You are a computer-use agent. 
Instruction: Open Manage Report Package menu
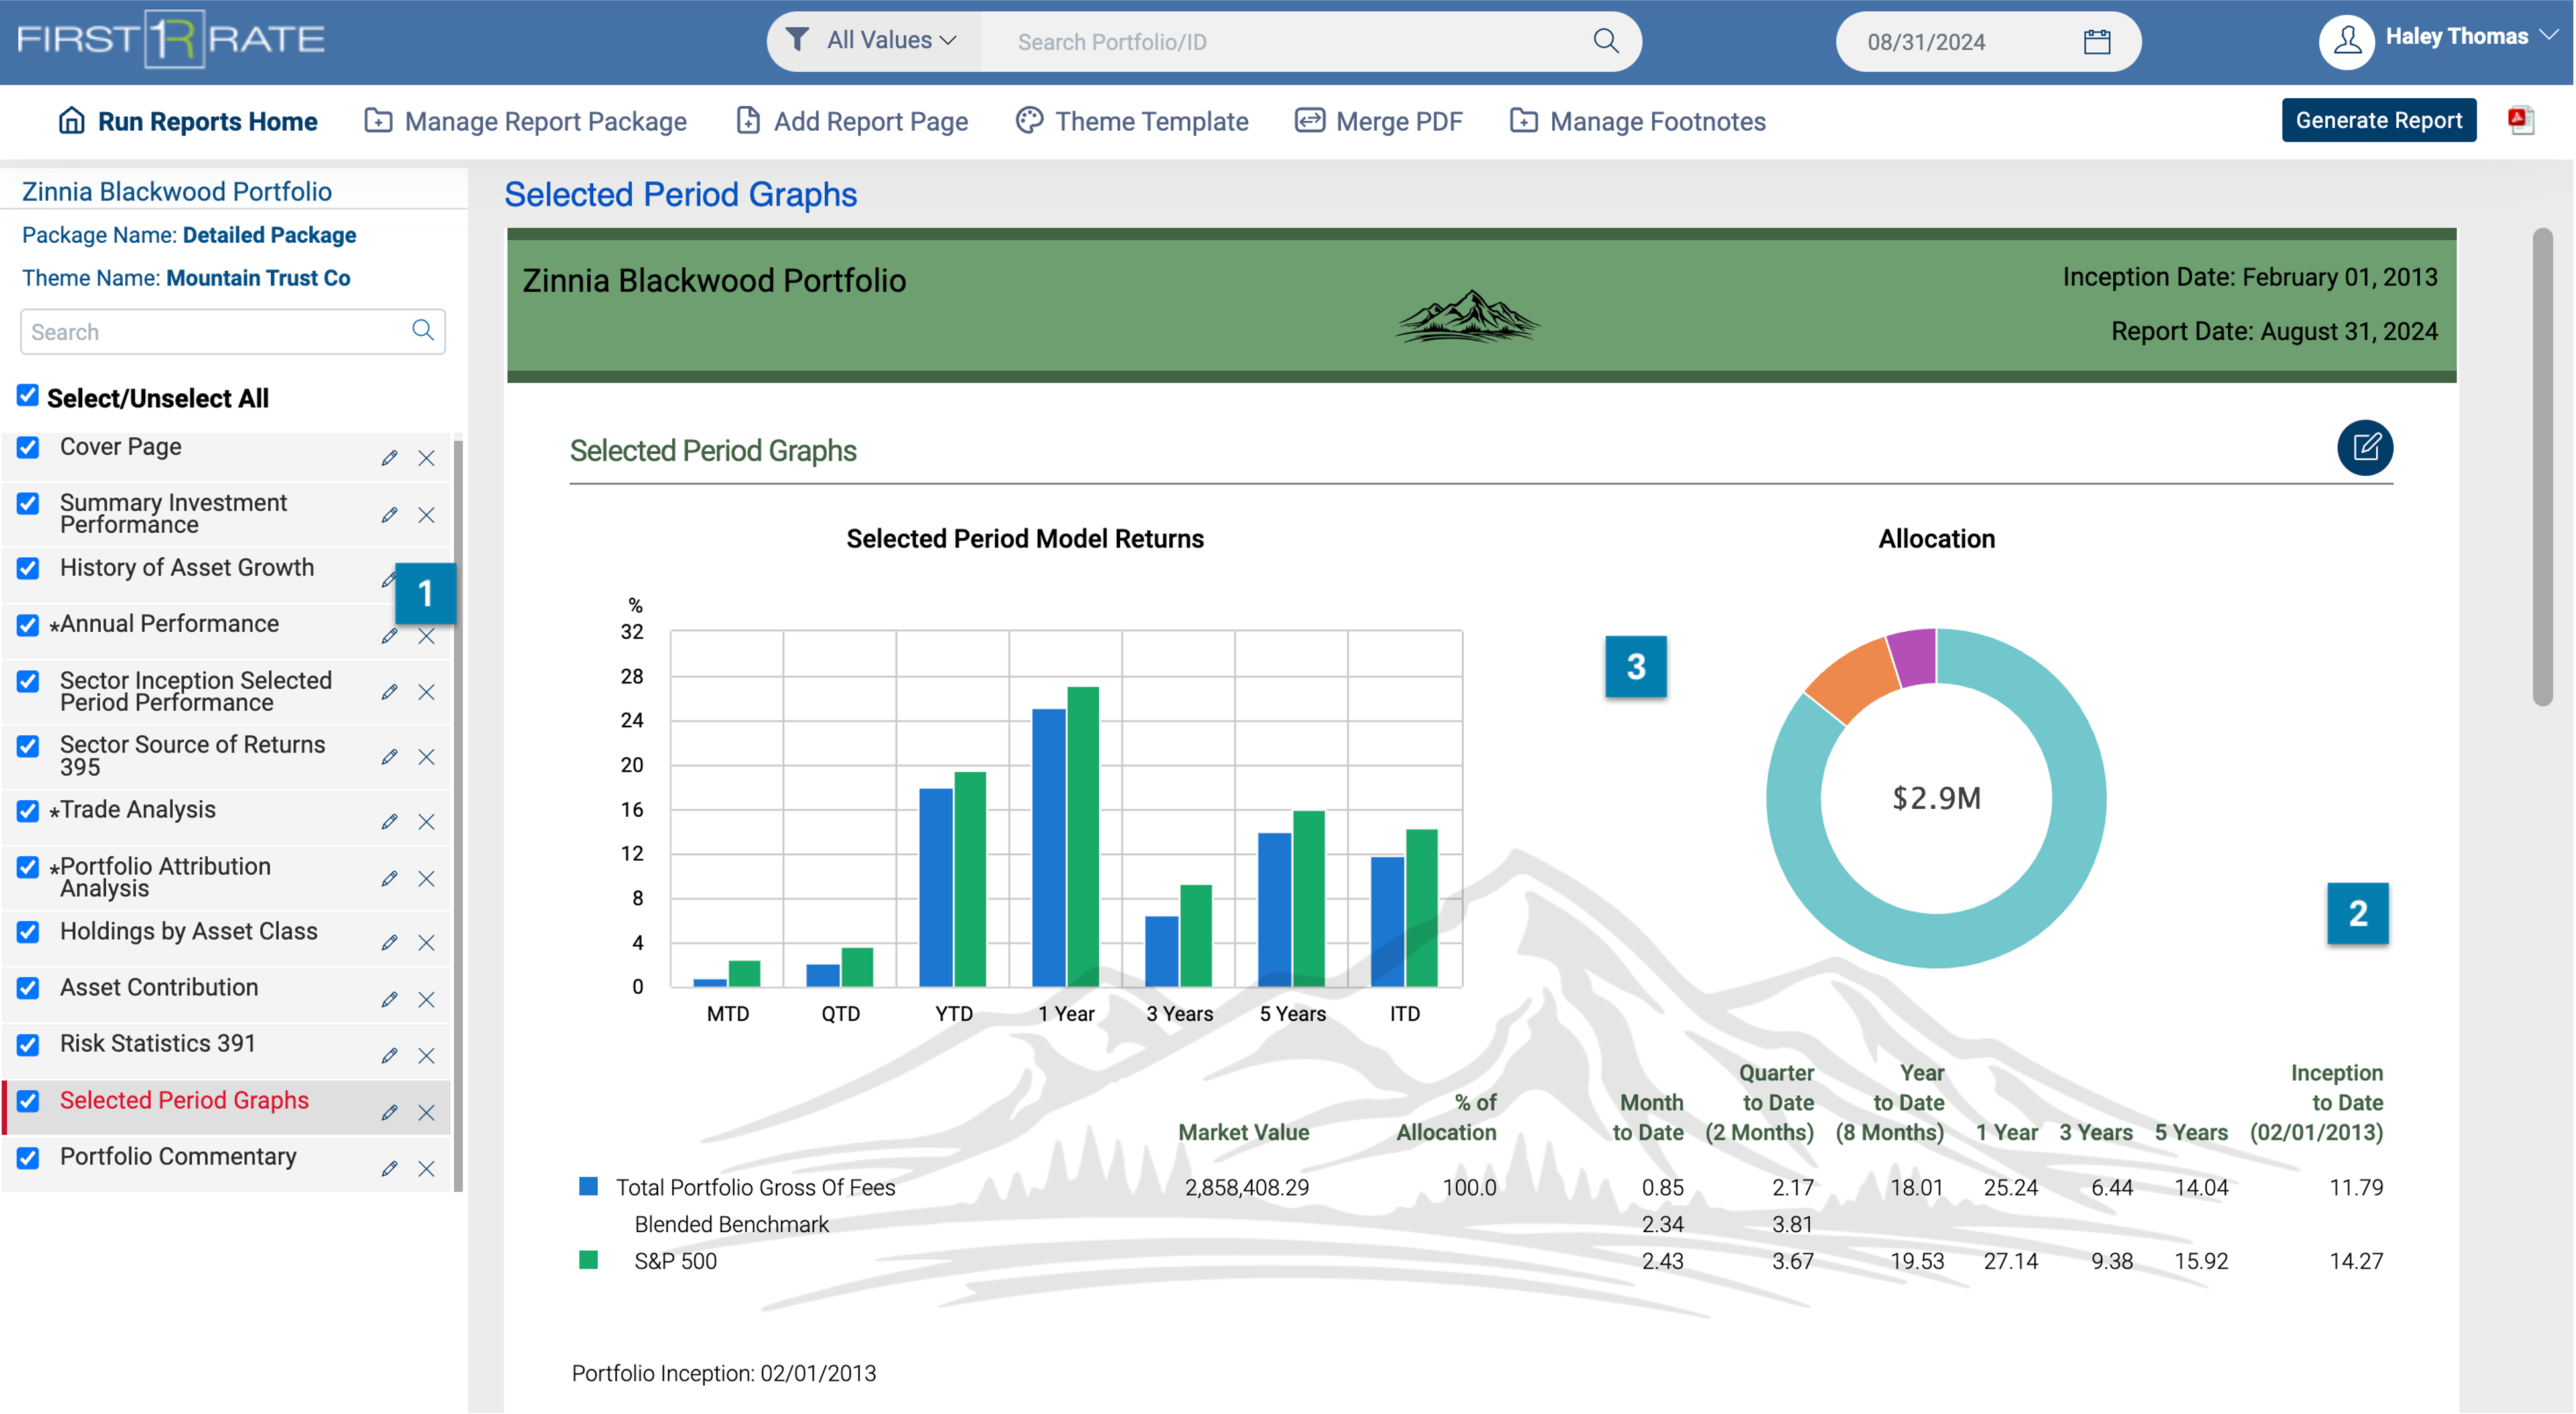click(x=526, y=121)
